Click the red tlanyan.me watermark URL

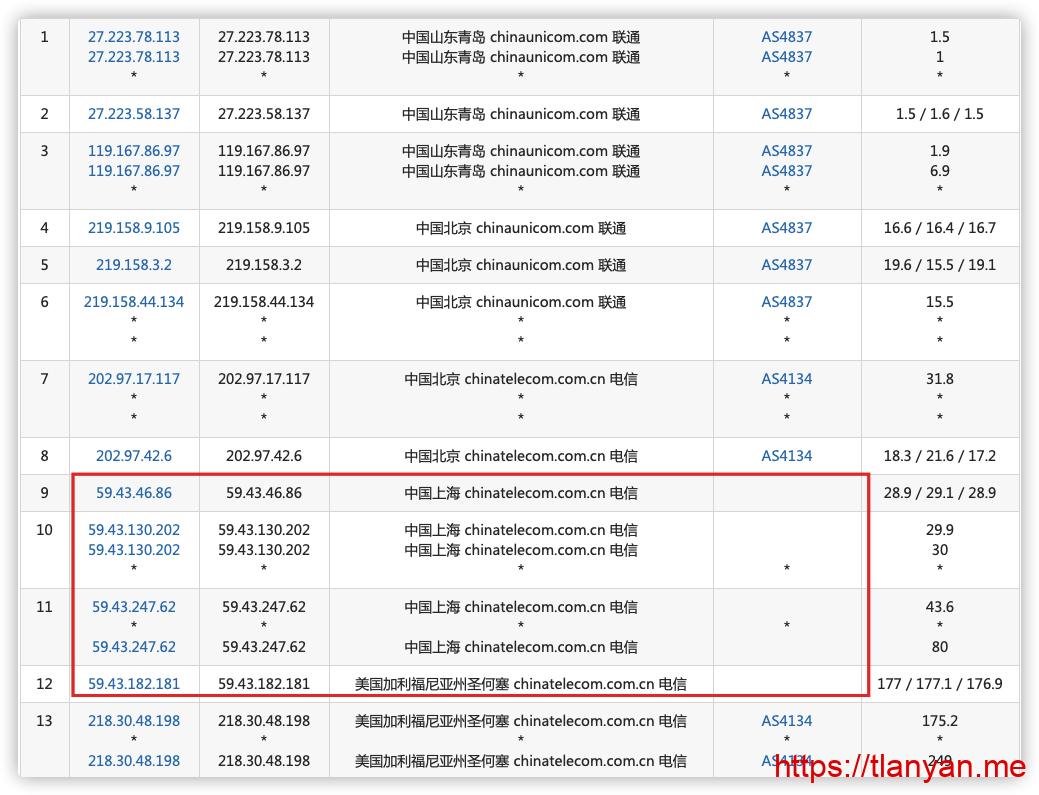tap(900, 768)
